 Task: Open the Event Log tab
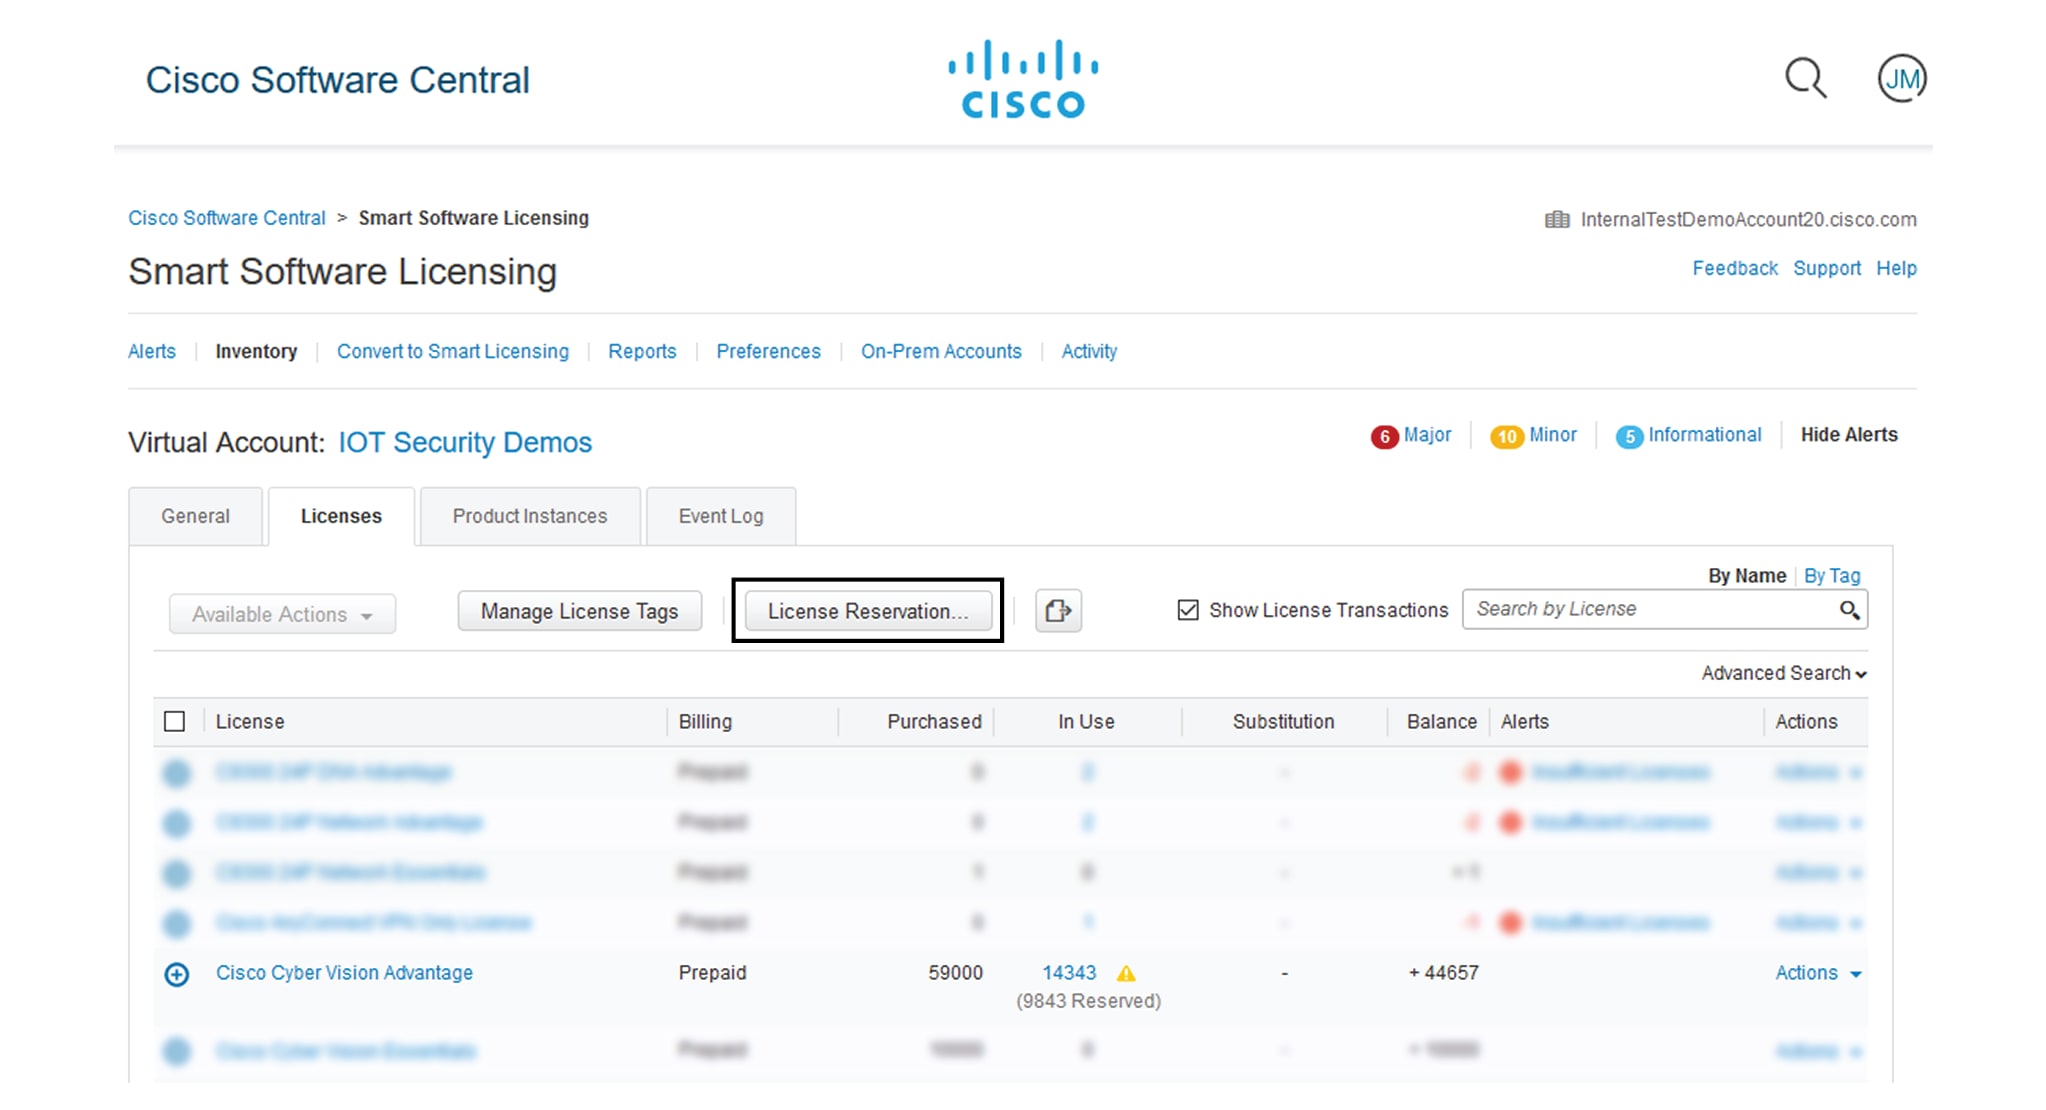tap(721, 516)
